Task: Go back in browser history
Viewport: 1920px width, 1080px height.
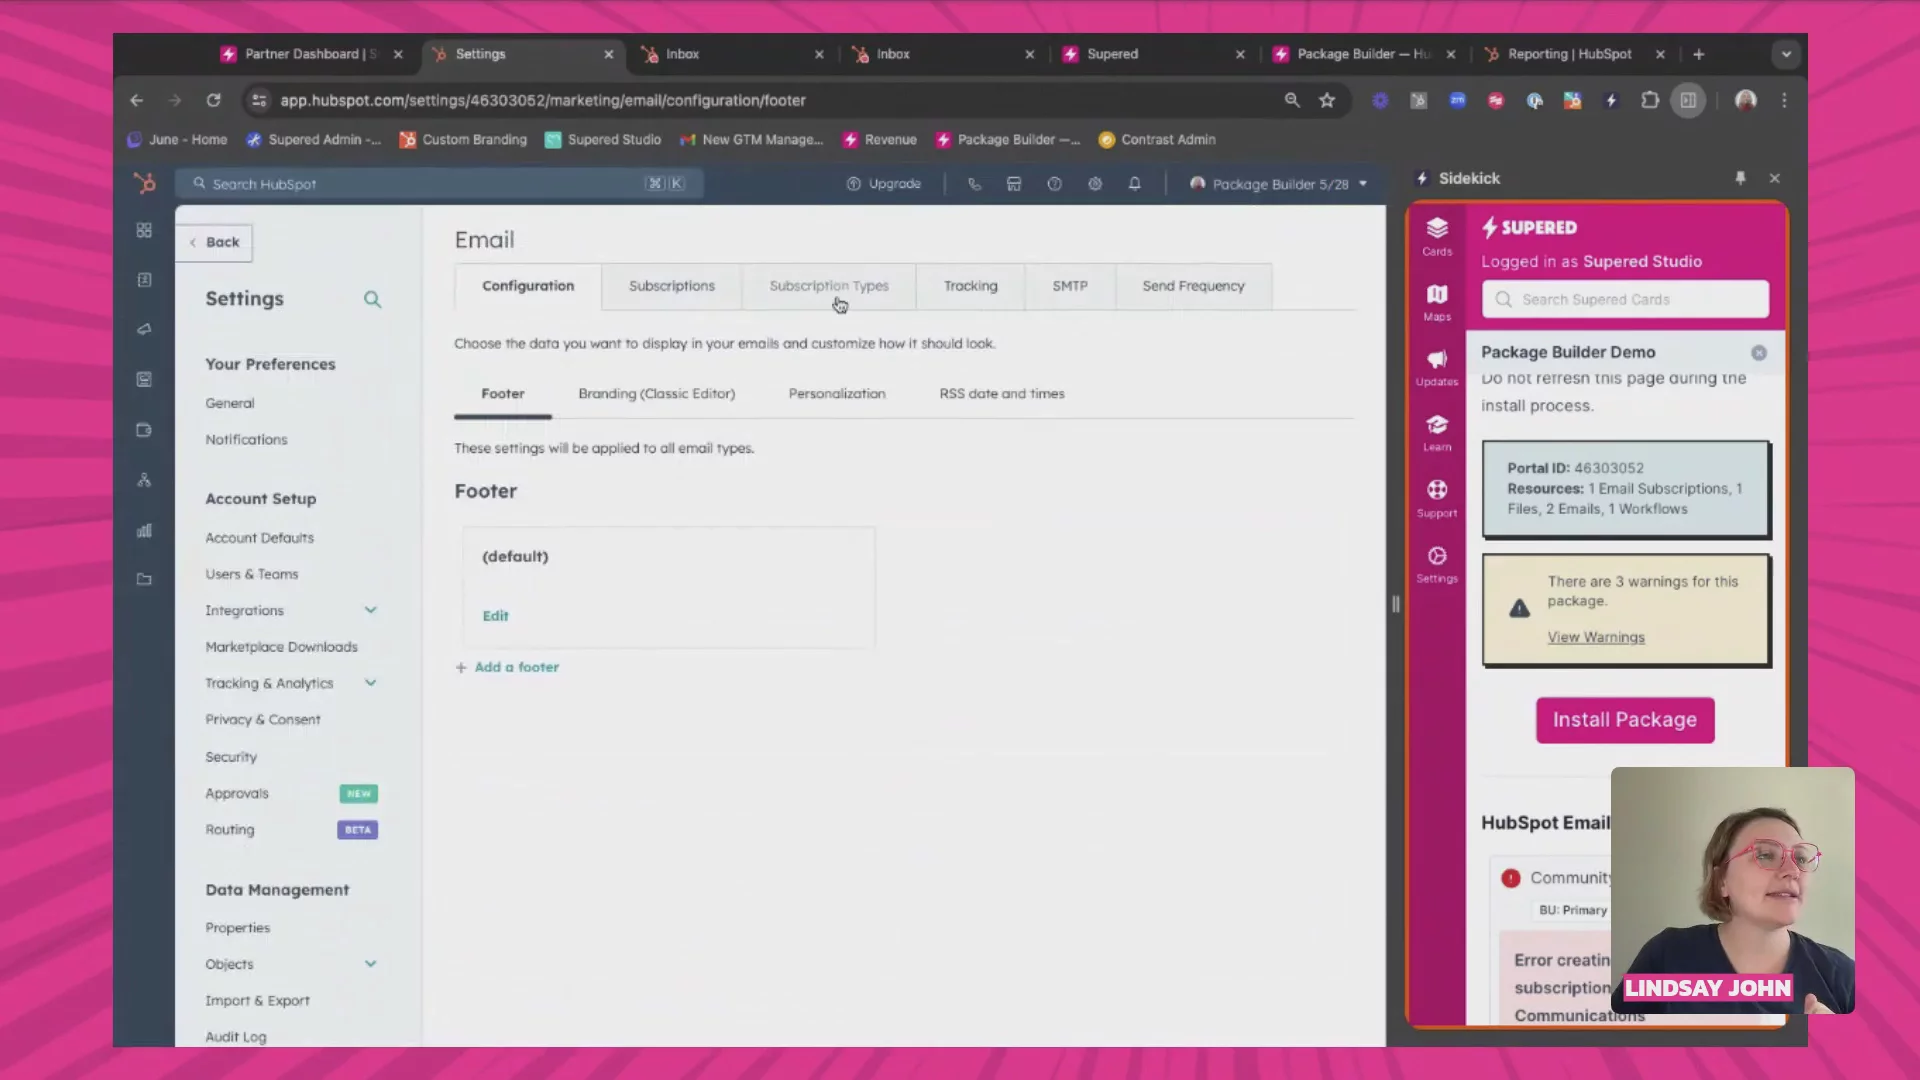Action: click(137, 100)
